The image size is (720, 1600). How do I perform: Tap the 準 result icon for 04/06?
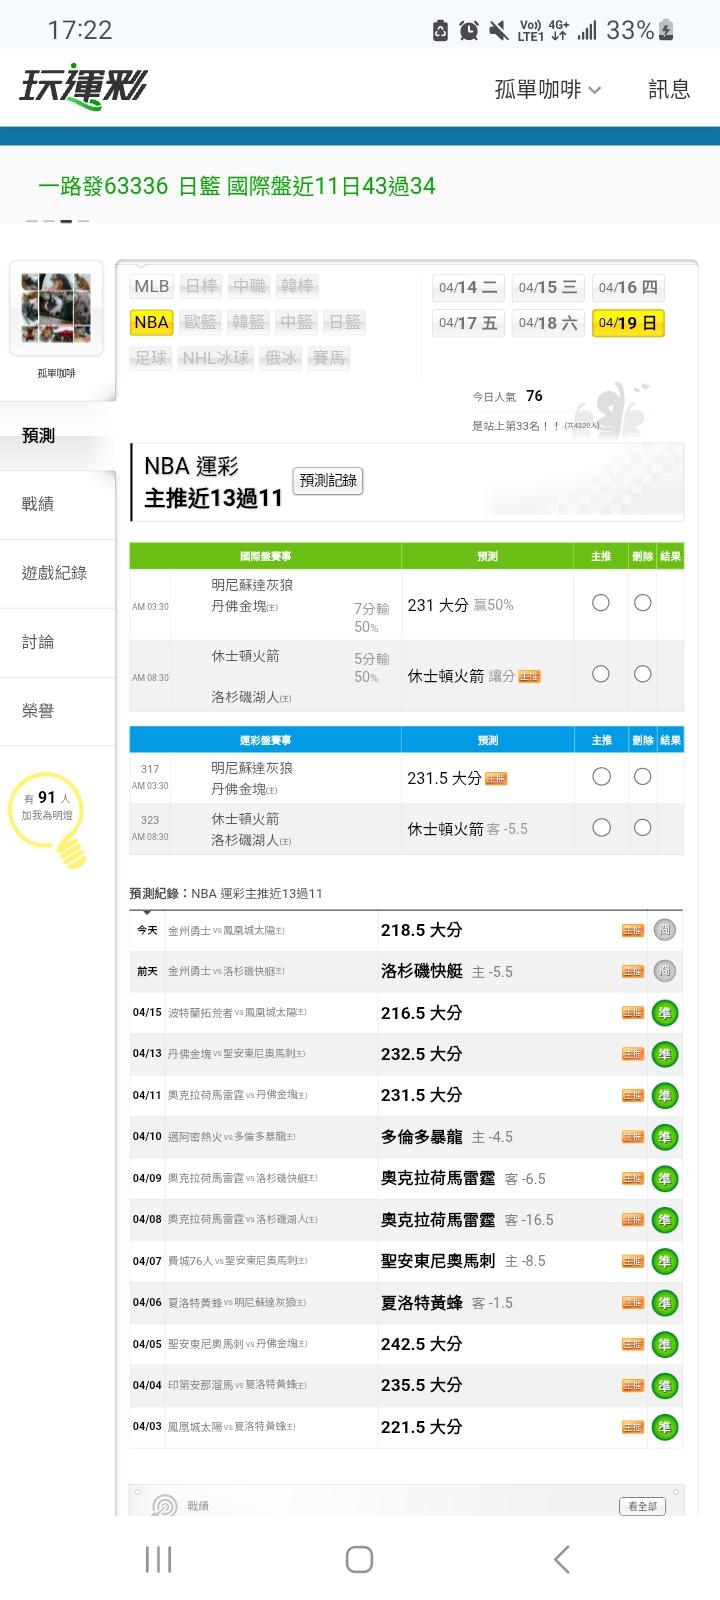pos(664,1303)
